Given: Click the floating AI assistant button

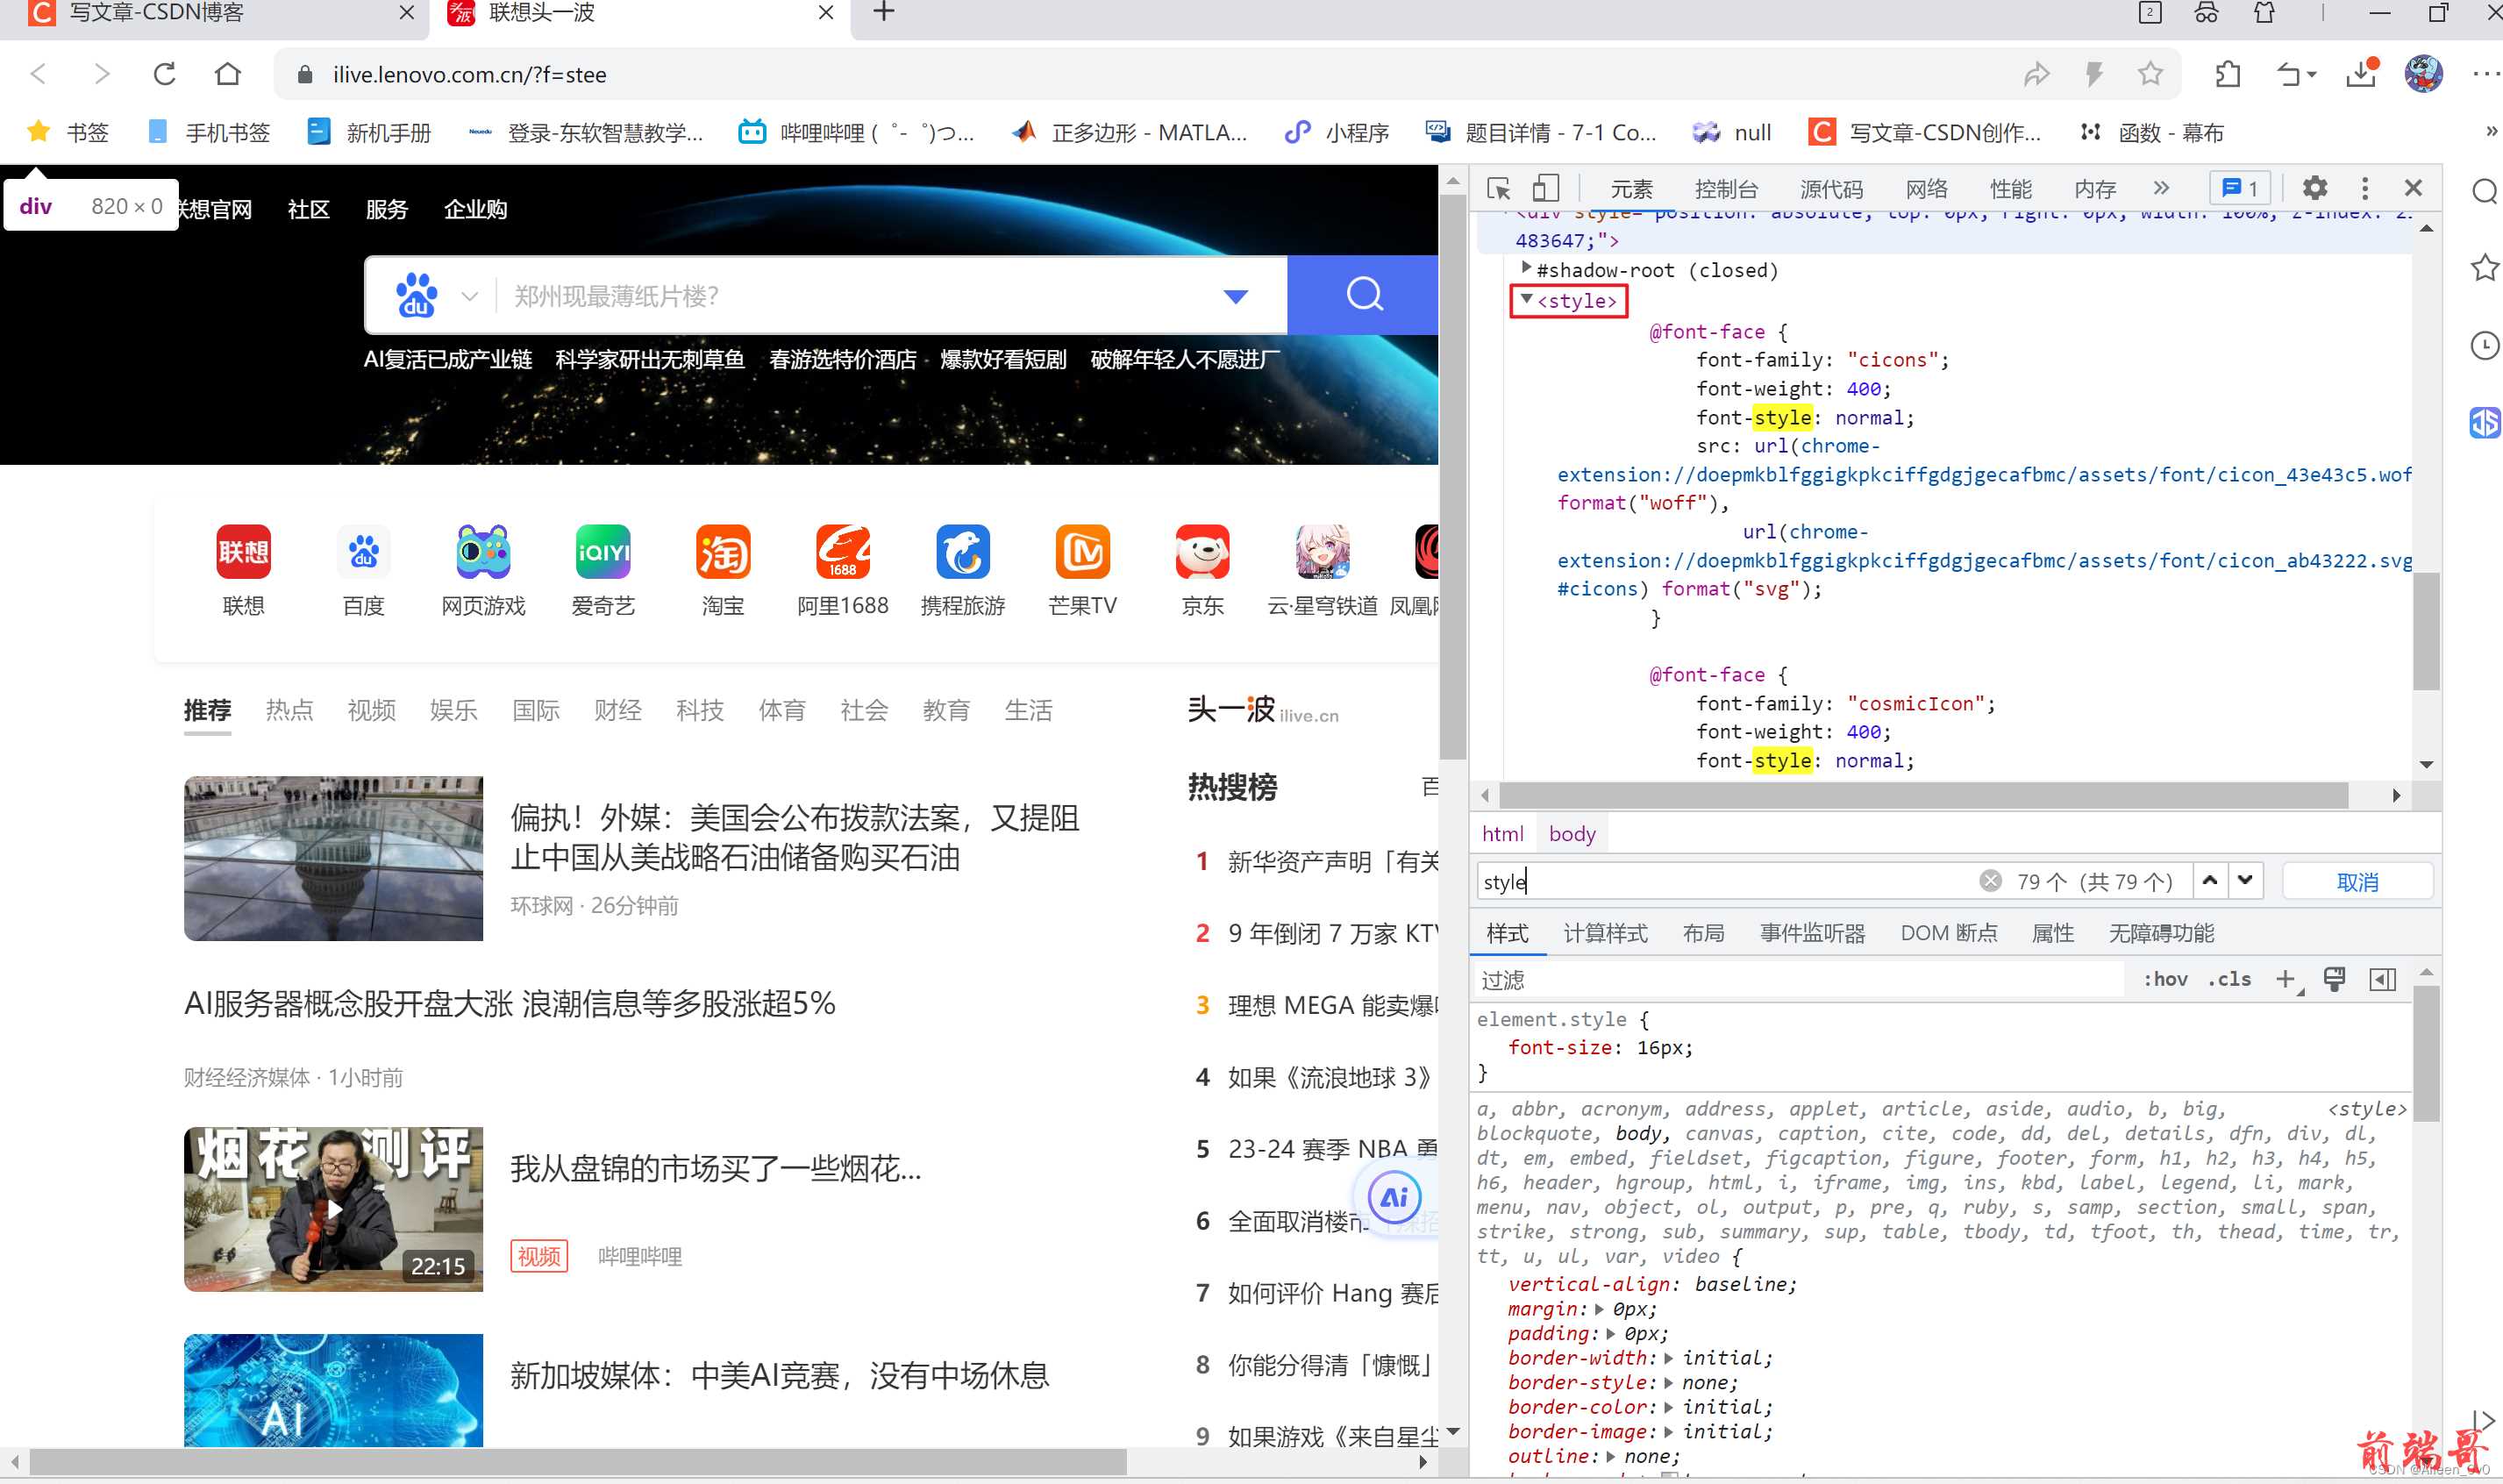Looking at the screenshot, I should 1394,1197.
